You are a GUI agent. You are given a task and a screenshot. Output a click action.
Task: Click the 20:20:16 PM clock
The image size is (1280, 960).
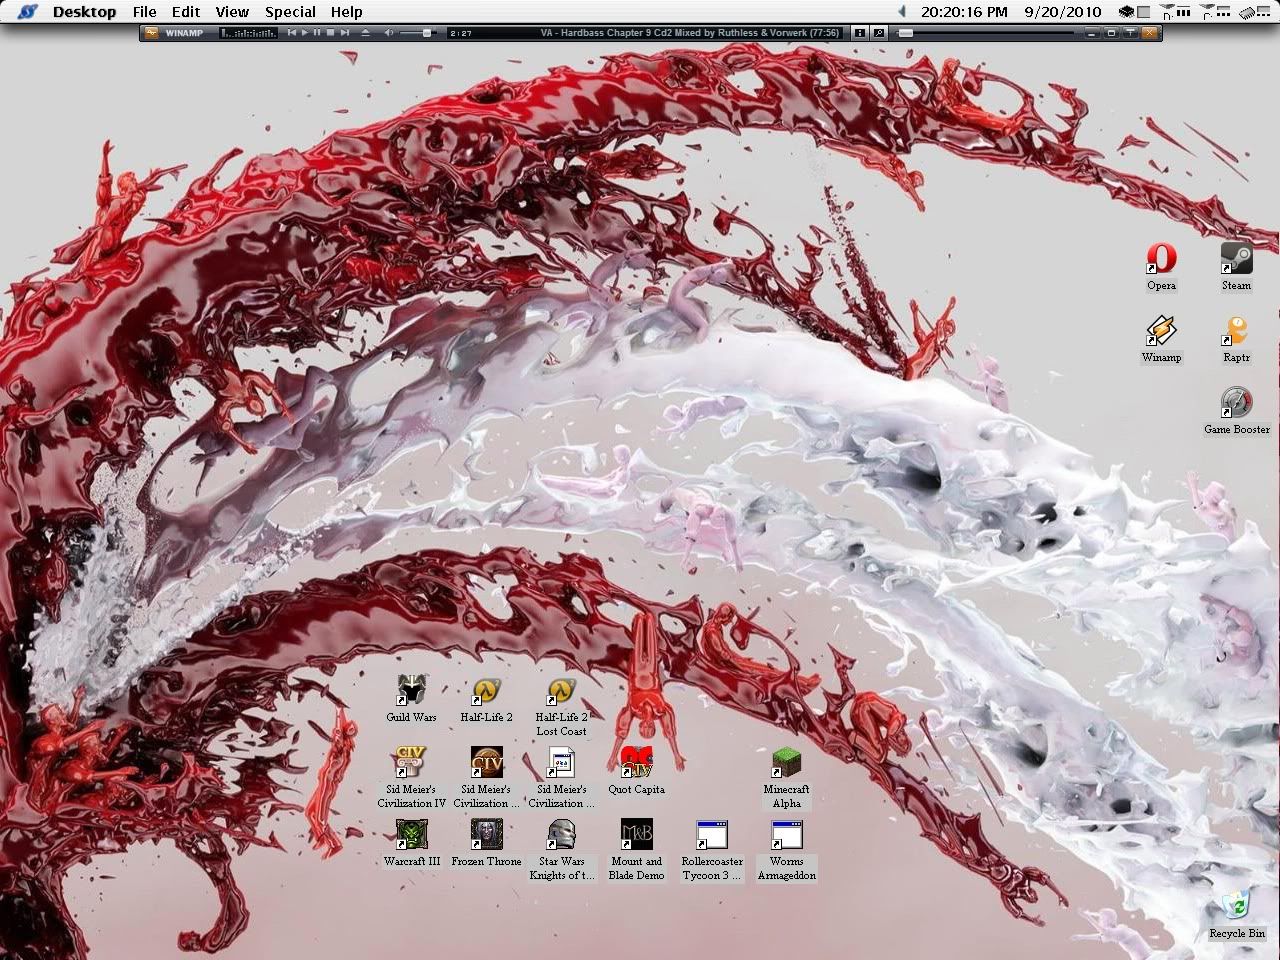pos(964,12)
